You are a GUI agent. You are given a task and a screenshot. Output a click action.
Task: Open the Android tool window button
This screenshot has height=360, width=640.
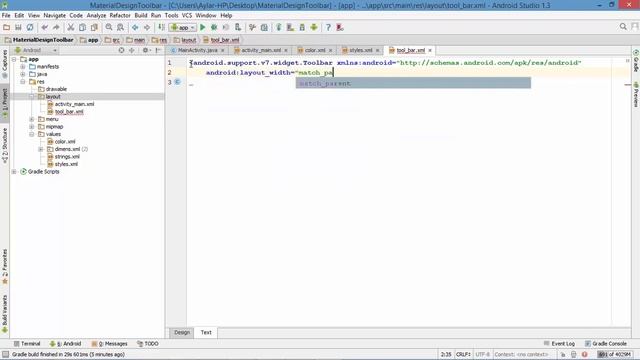65,344
